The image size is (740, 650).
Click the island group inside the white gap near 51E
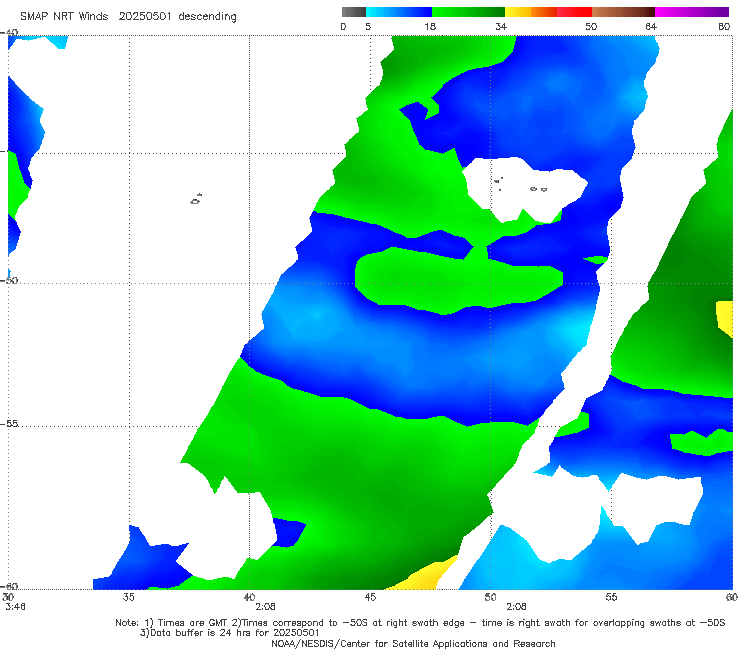coord(521,184)
